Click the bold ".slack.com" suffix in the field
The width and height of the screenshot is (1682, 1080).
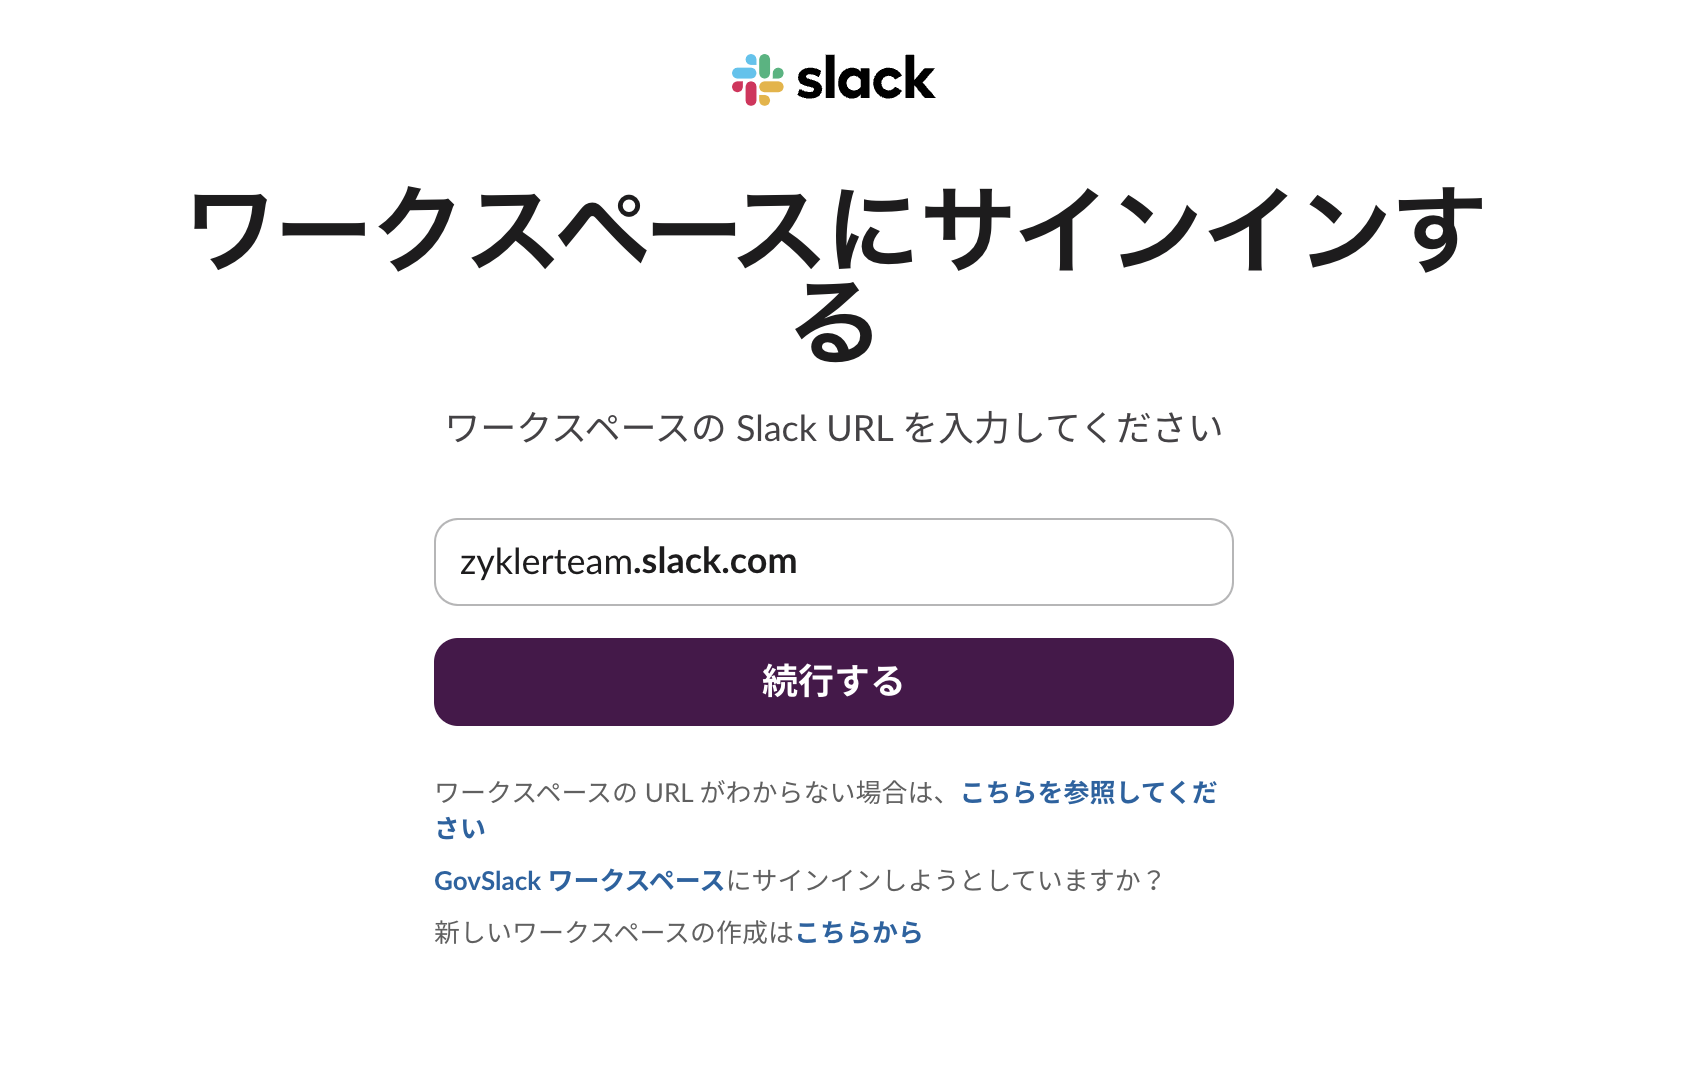click(716, 562)
